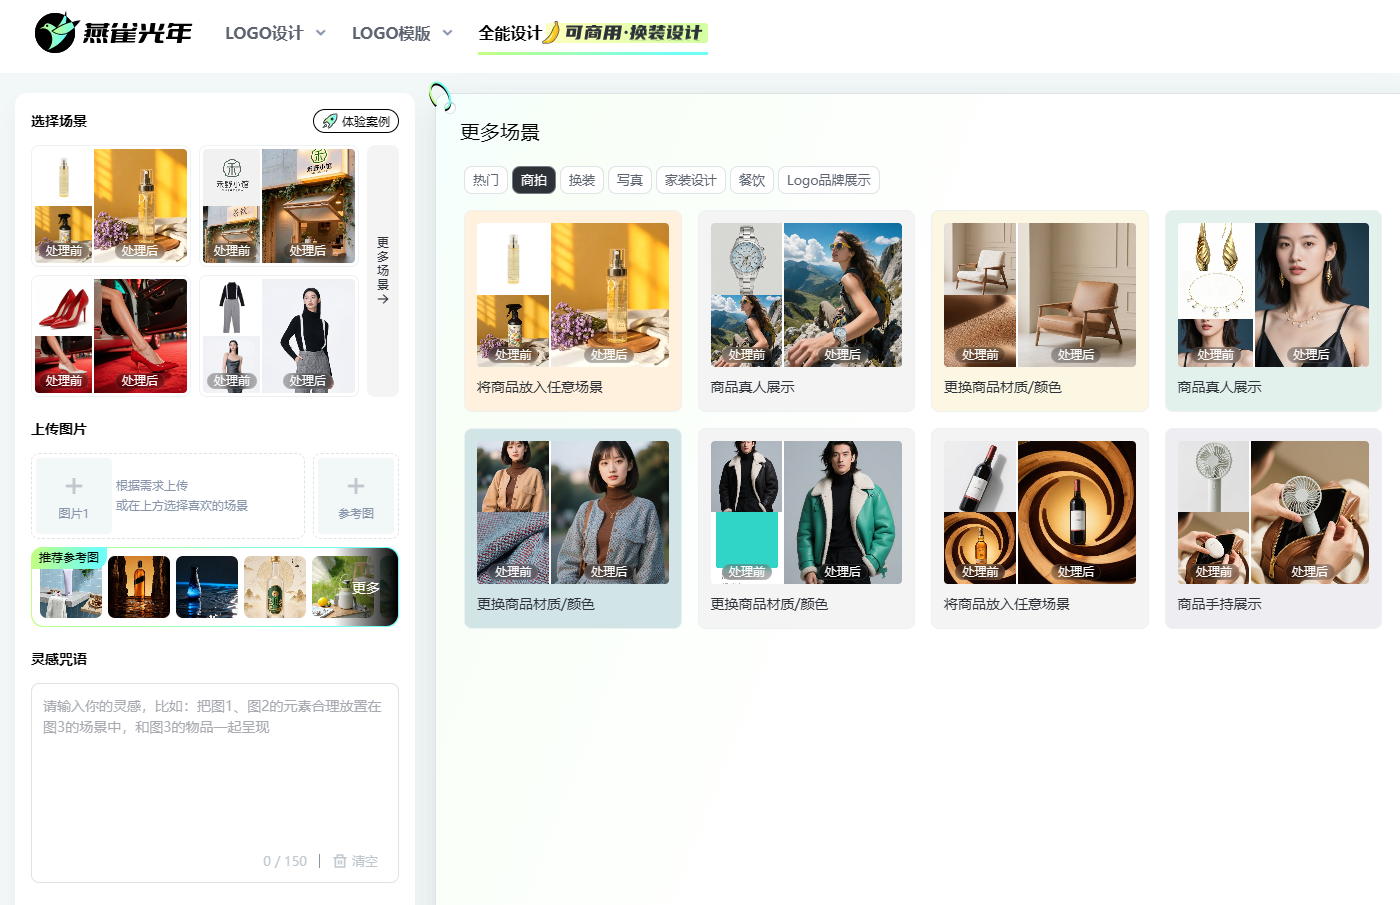Switch to the Logo品牌展示 category
Viewport: 1400px width, 905px height.
tap(828, 180)
